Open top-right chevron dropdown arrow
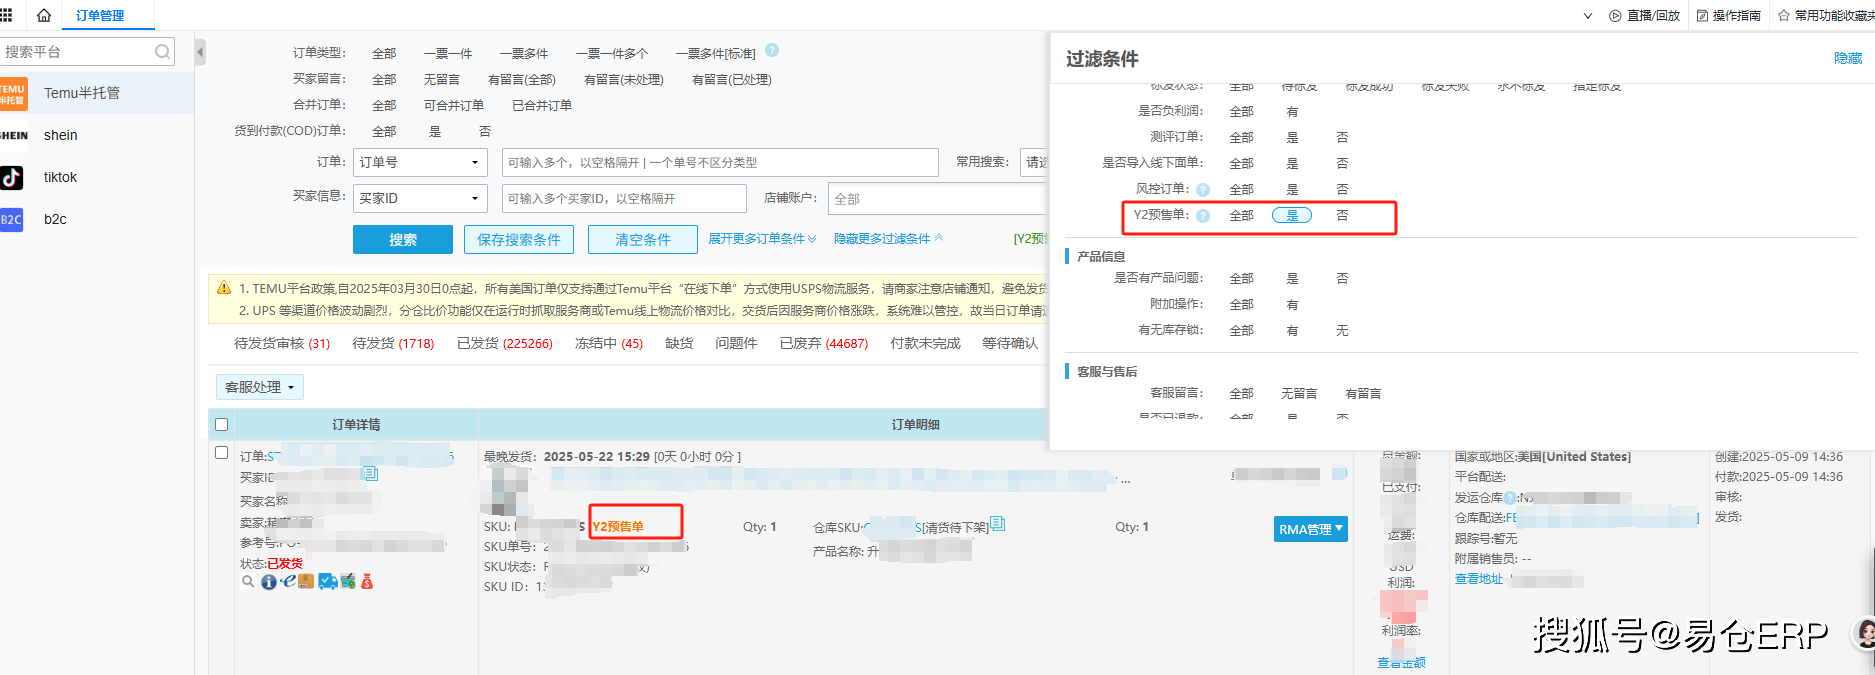 click(1588, 16)
